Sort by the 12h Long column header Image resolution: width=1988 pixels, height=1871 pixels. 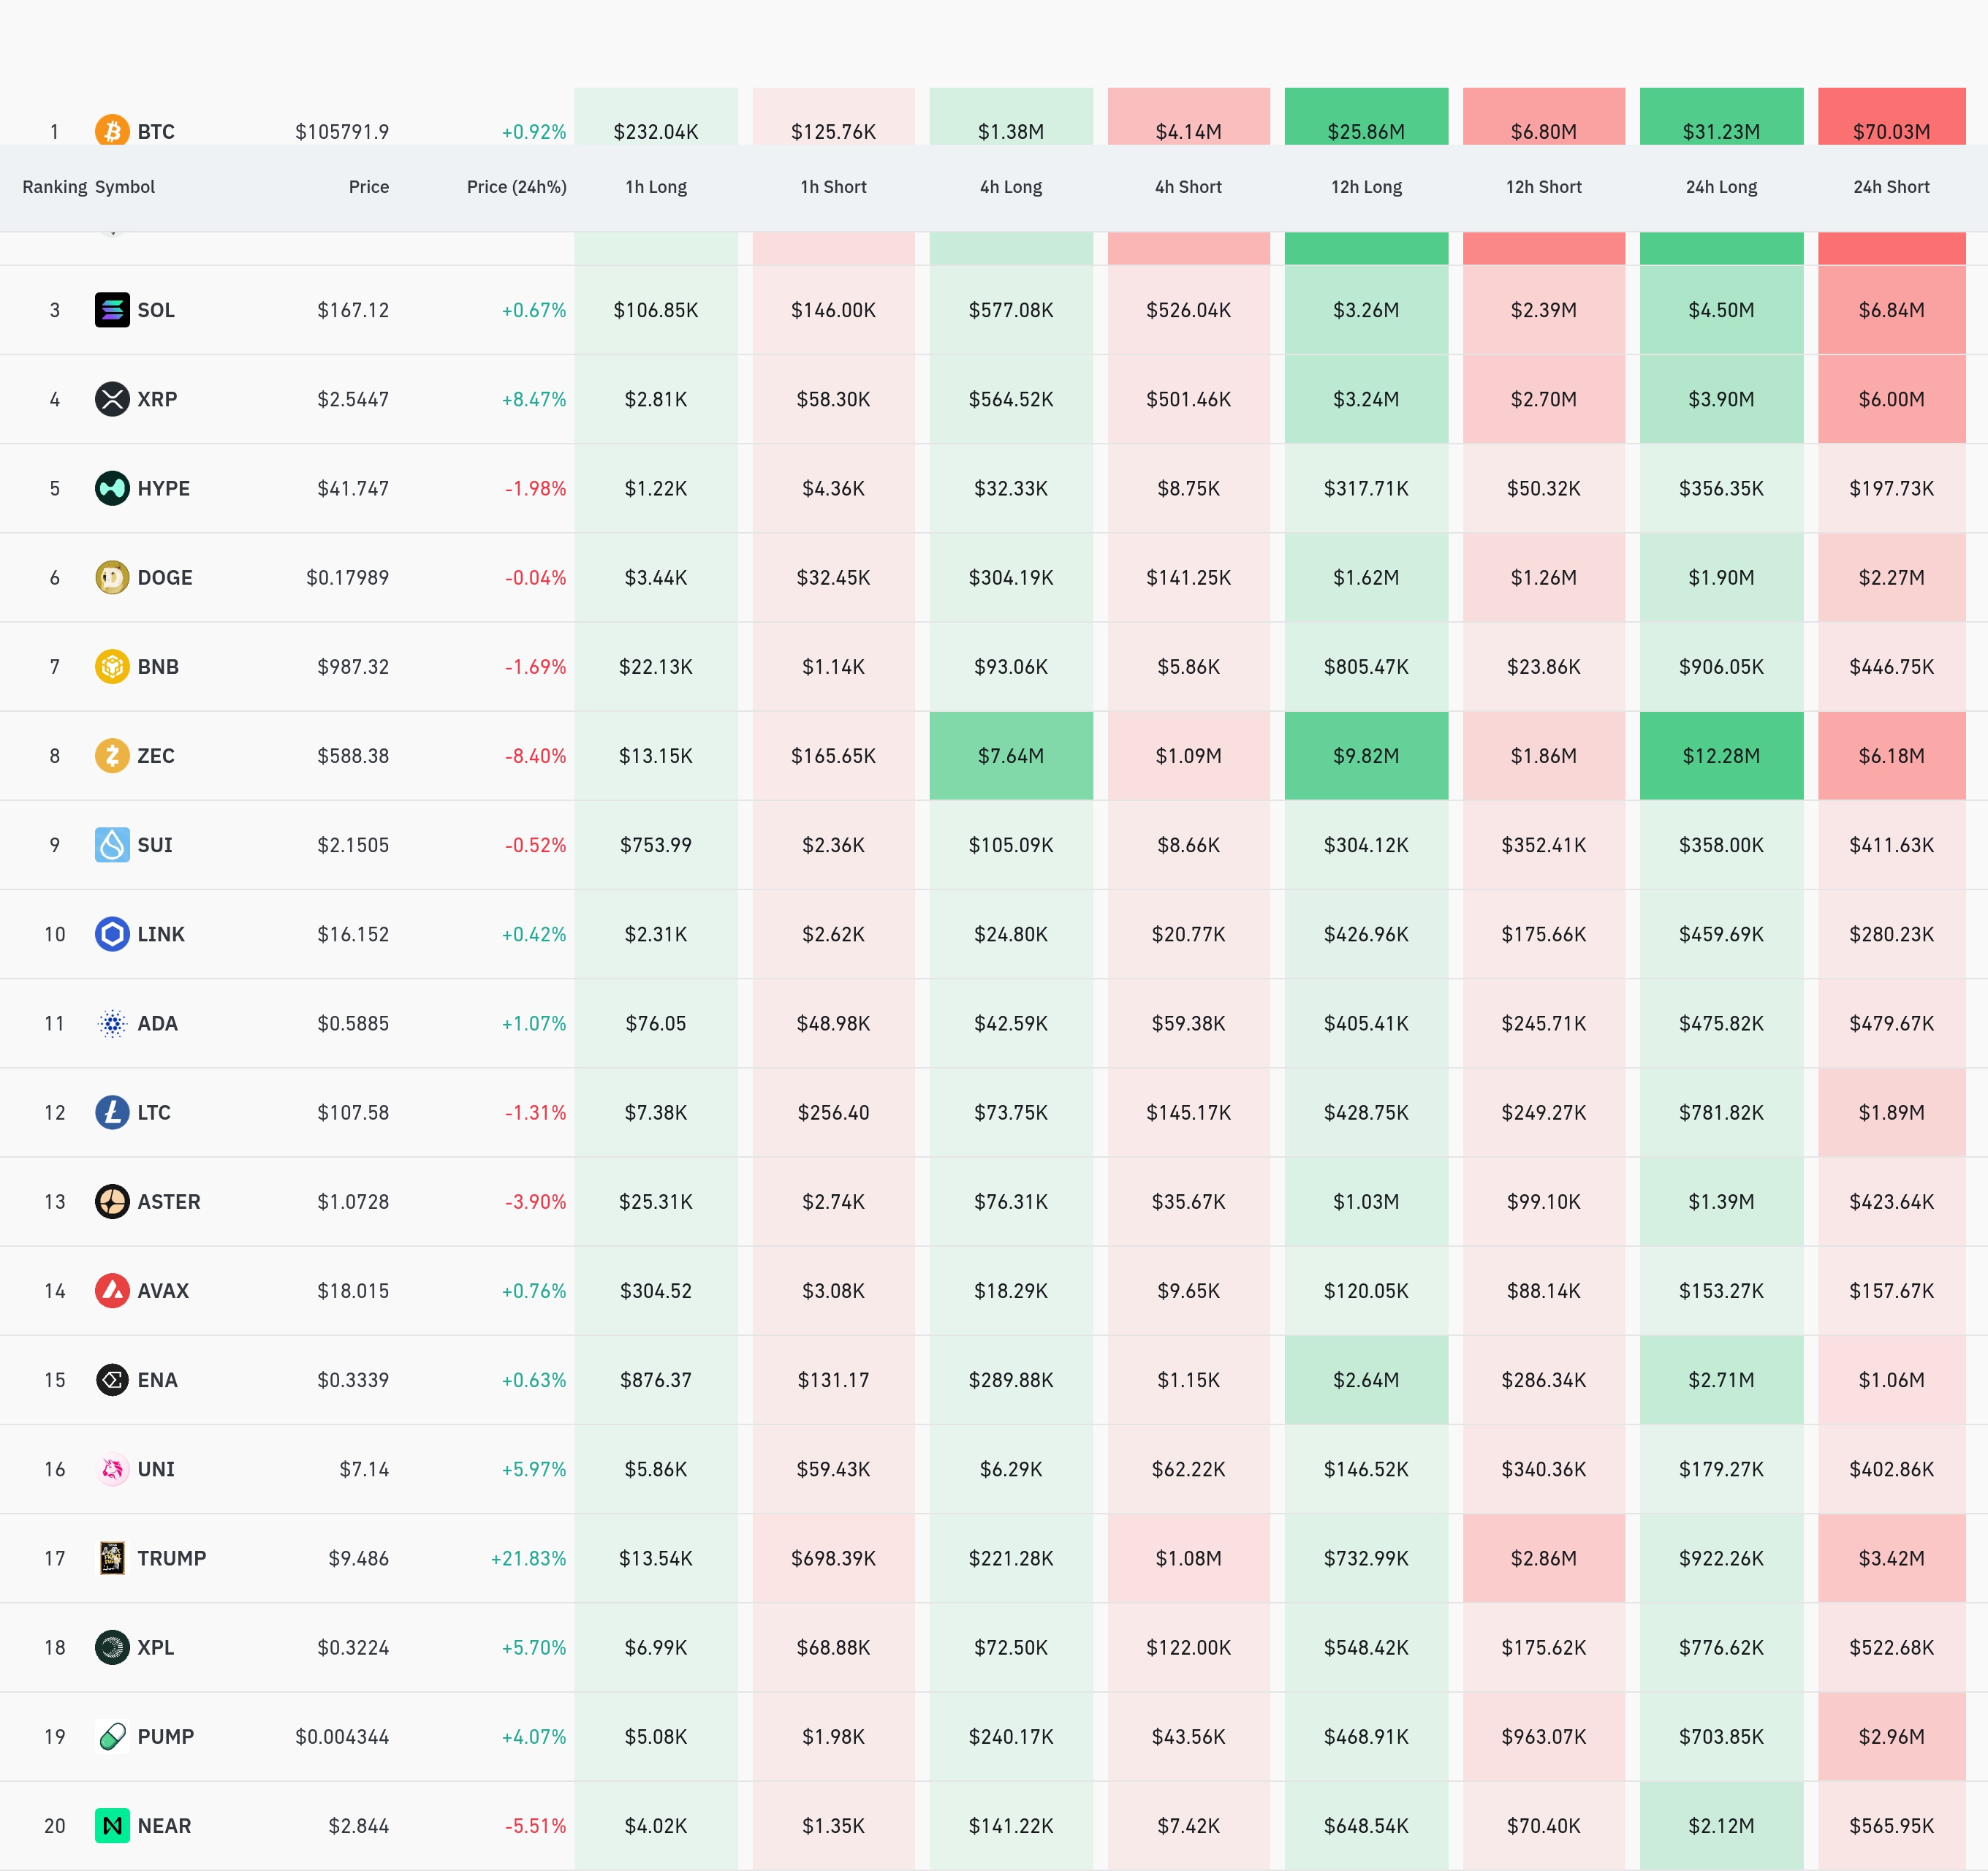click(1366, 187)
